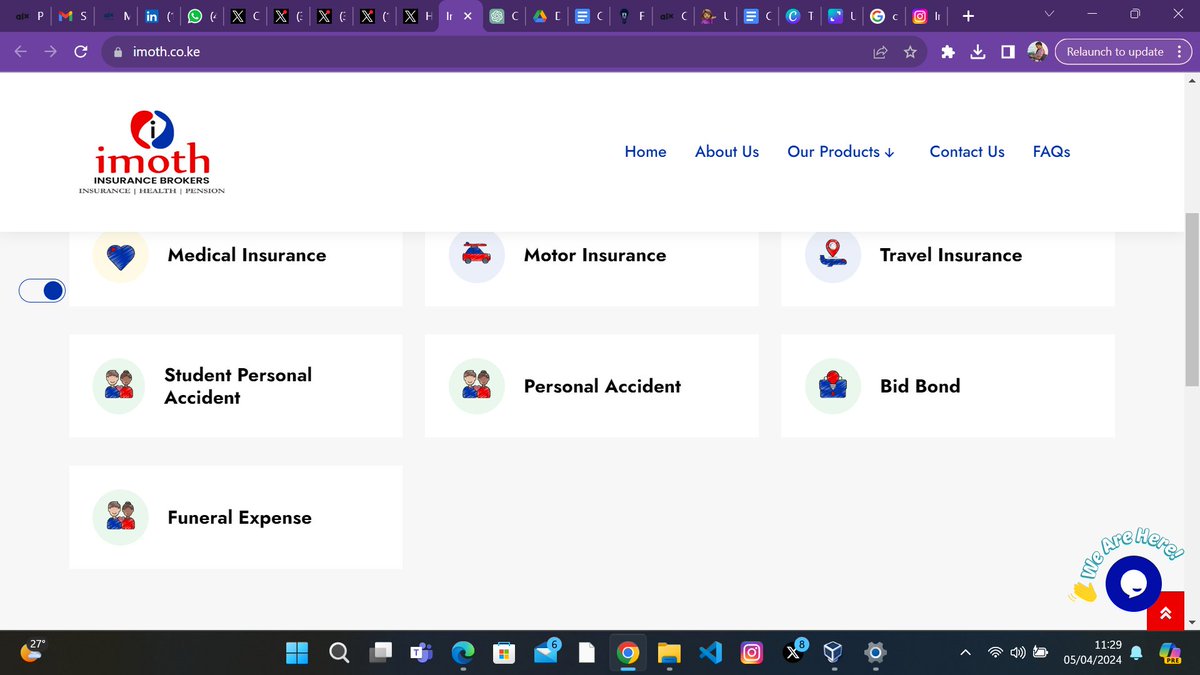Open Task View from the taskbar
The image size is (1200, 675).
point(380,653)
